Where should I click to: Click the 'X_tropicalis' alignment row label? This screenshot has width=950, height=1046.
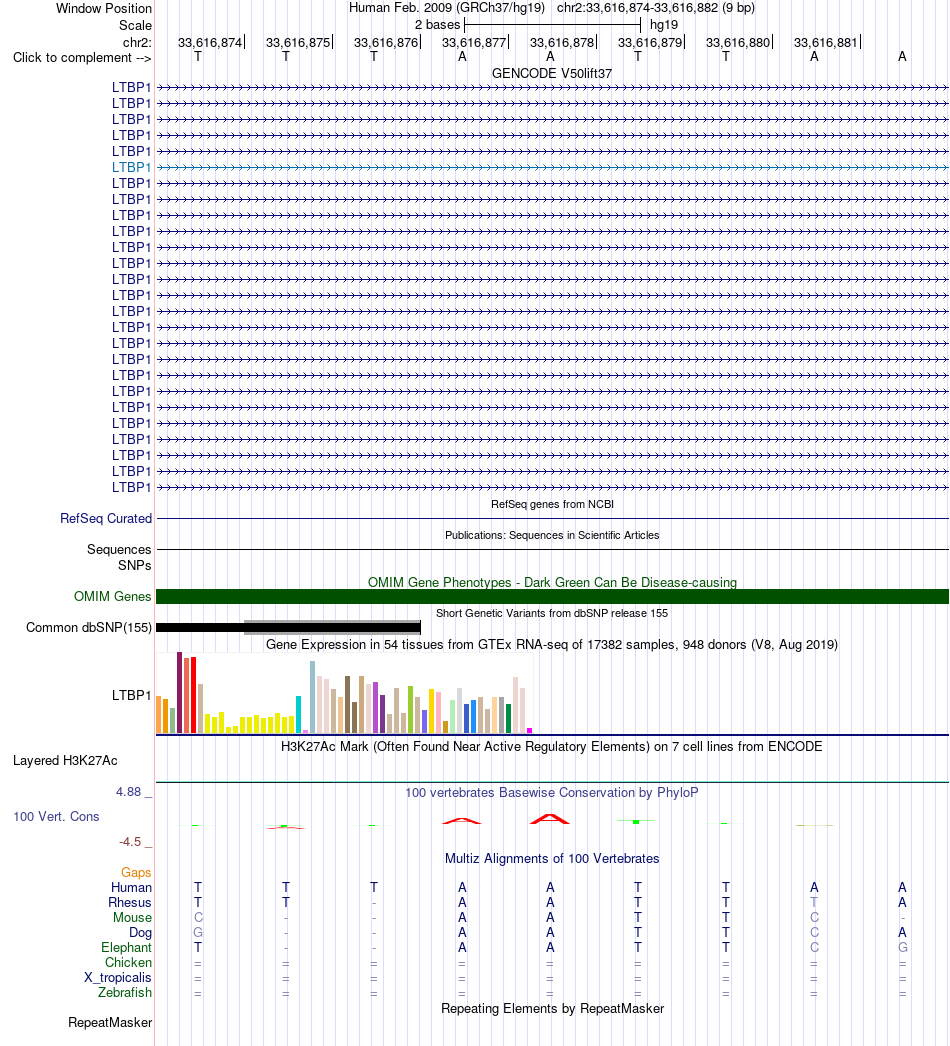[118, 977]
